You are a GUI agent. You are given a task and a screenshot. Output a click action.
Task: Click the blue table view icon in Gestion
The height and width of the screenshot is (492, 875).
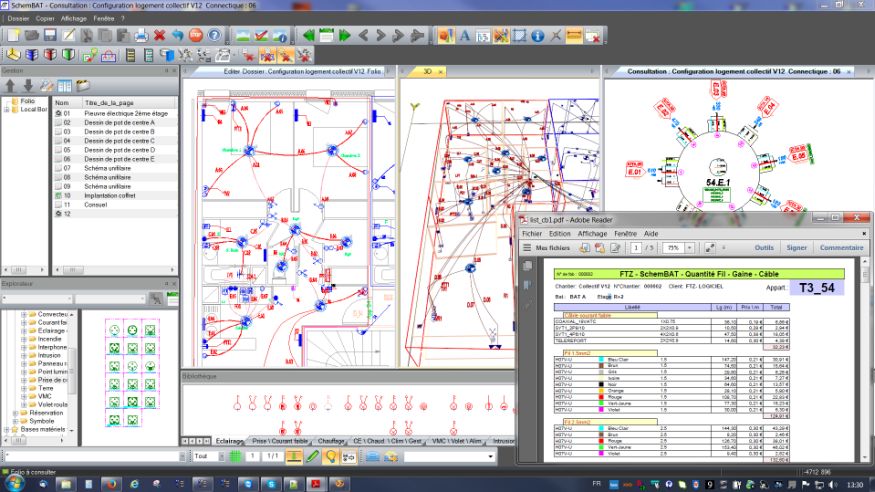(65, 85)
